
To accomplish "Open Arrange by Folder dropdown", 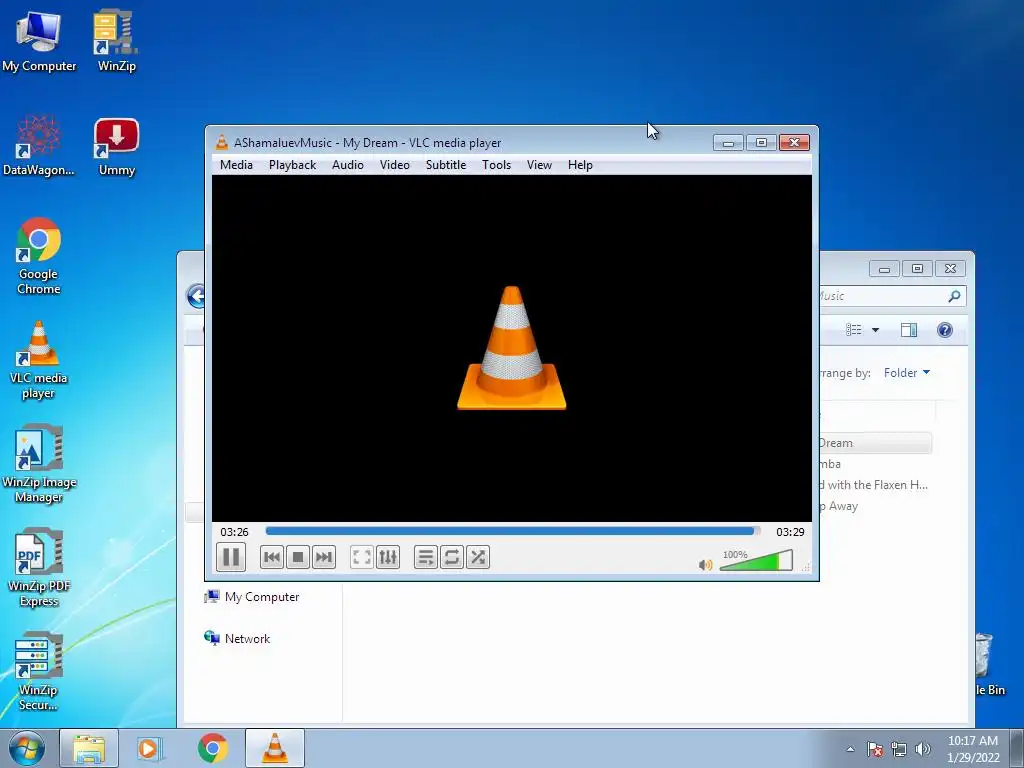I will (906, 372).
